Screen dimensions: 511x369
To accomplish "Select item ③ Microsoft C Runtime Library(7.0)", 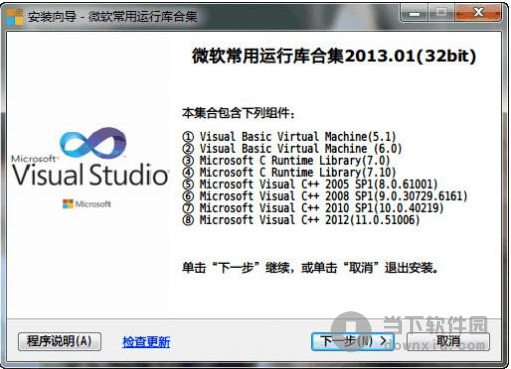I will tap(286, 161).
